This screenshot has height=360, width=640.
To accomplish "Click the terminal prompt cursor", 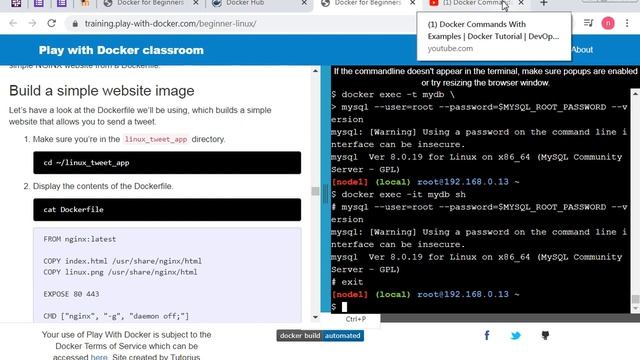I will pos(344,307).
